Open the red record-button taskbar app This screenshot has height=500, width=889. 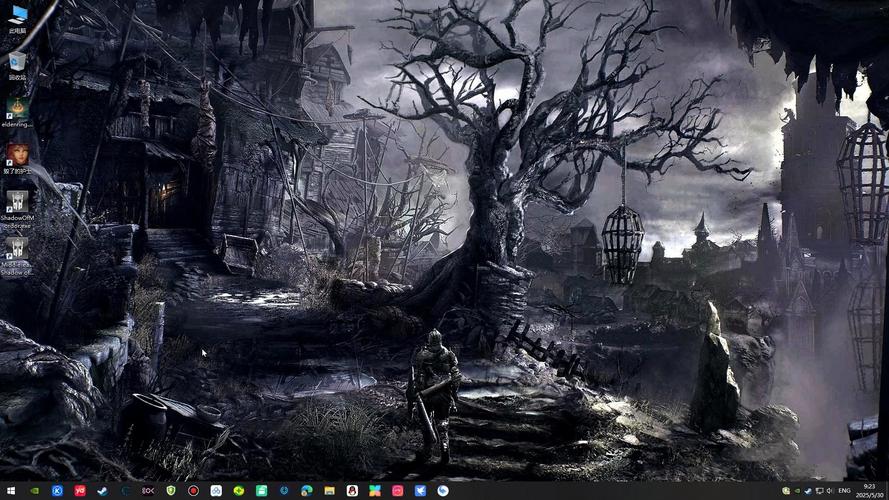pyautogui.click(x=193, y=490)
